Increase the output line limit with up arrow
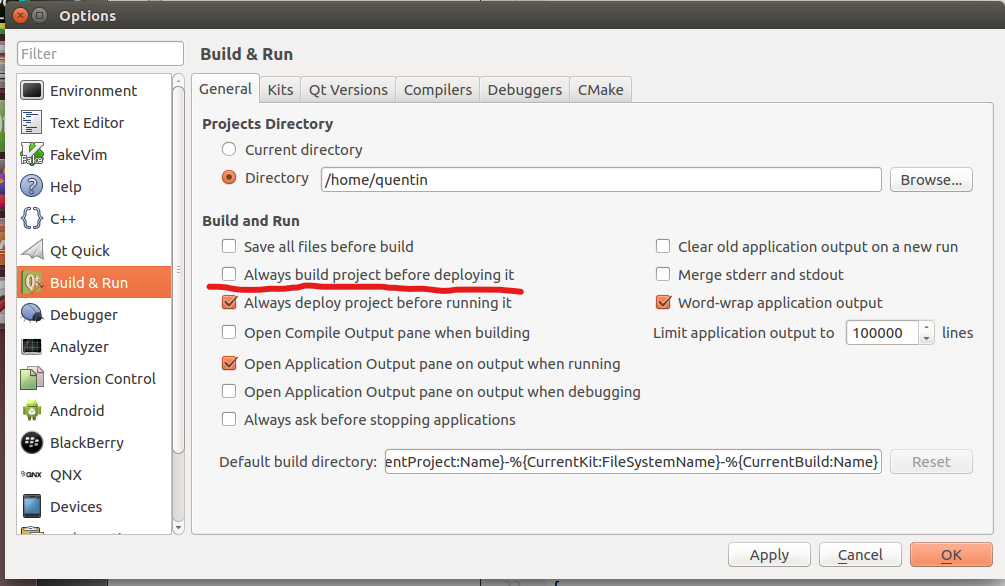 tap(926, 327)
